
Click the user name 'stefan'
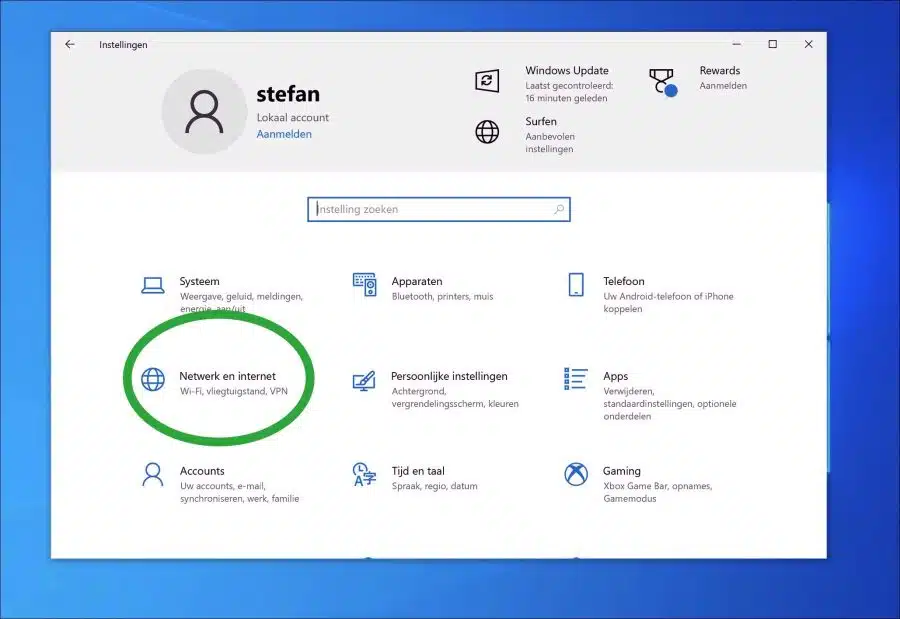pos(288,94)
